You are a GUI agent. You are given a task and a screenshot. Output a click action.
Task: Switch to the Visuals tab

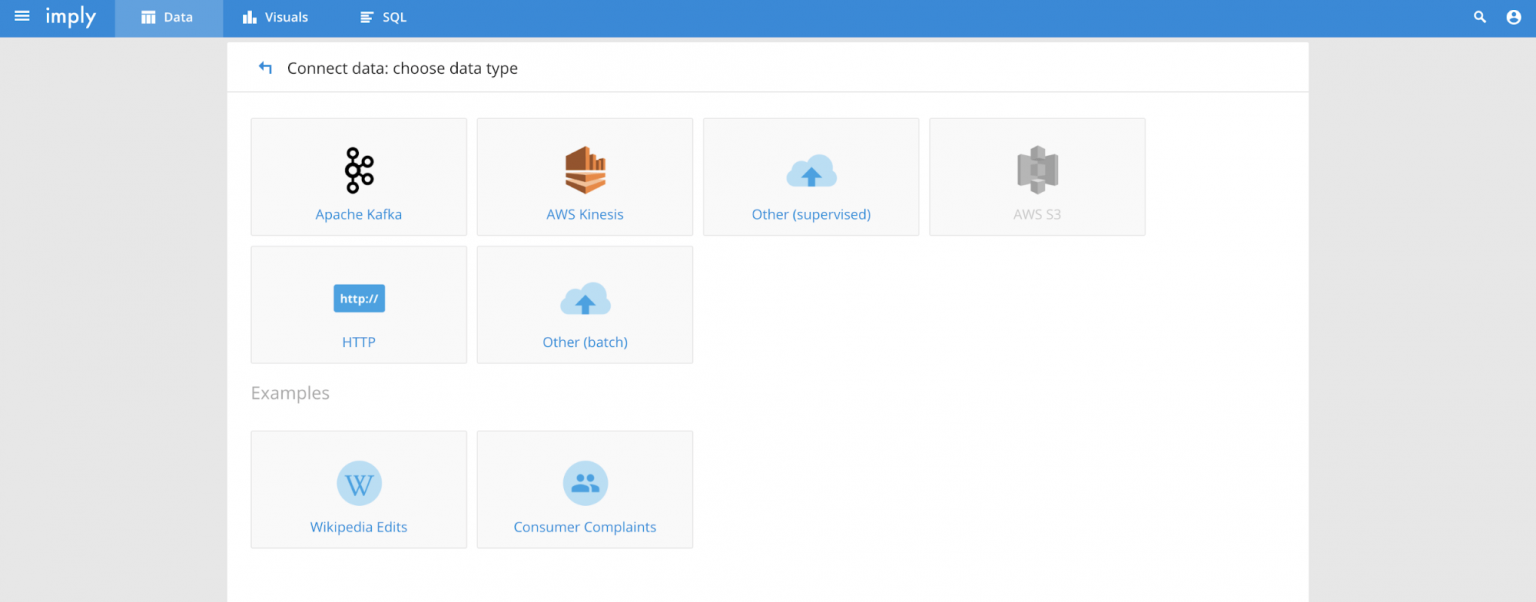click(x=275, y=17)
